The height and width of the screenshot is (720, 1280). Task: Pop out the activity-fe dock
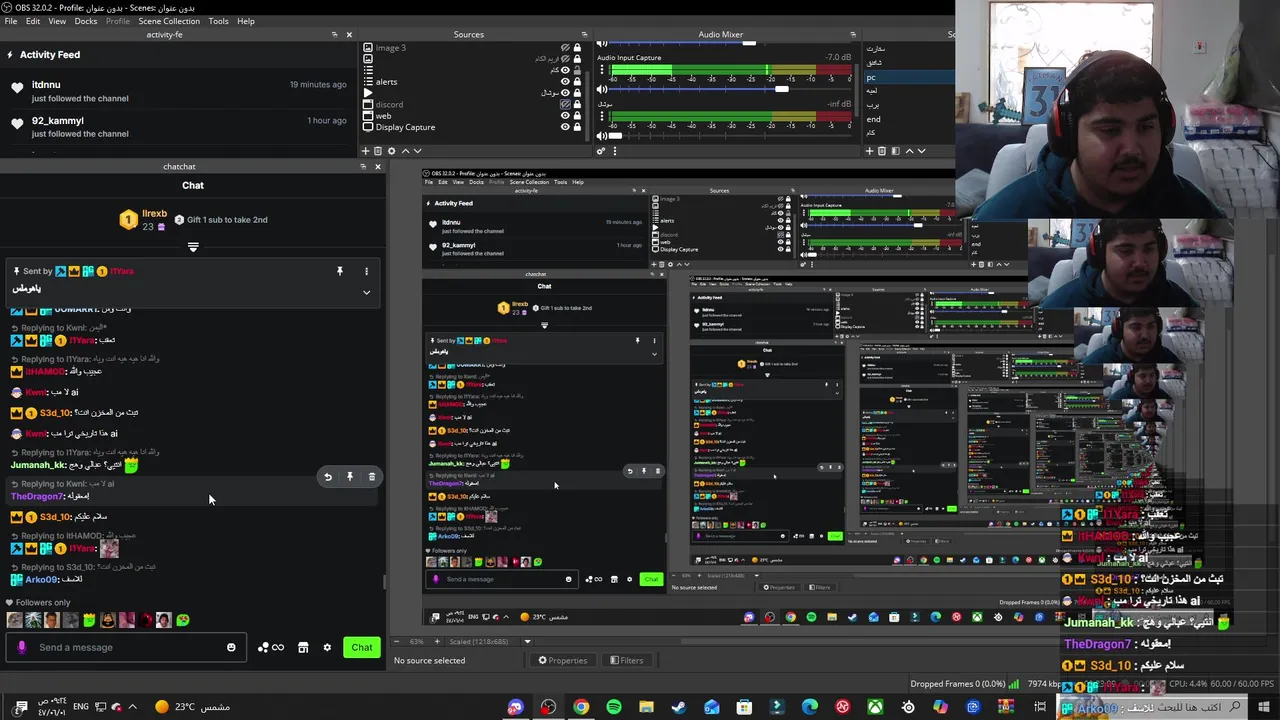click(335, 35)
